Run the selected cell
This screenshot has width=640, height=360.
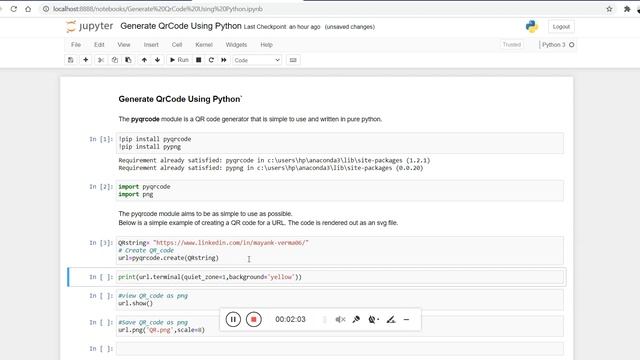coord(179,60)
